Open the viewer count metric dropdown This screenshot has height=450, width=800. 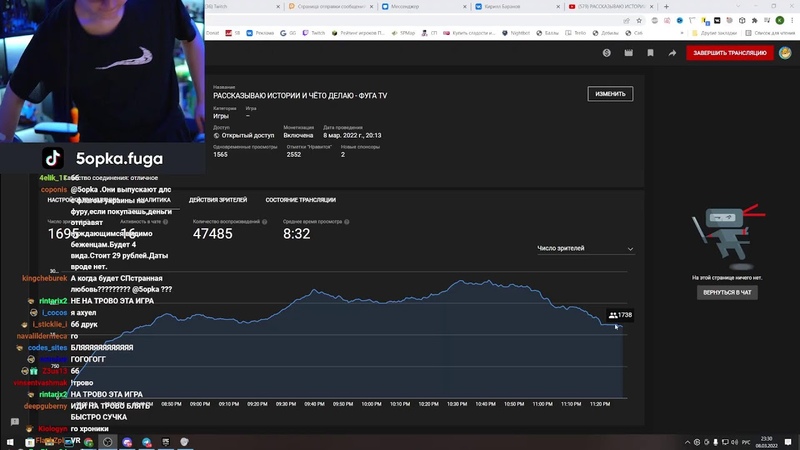coord(585,248)
